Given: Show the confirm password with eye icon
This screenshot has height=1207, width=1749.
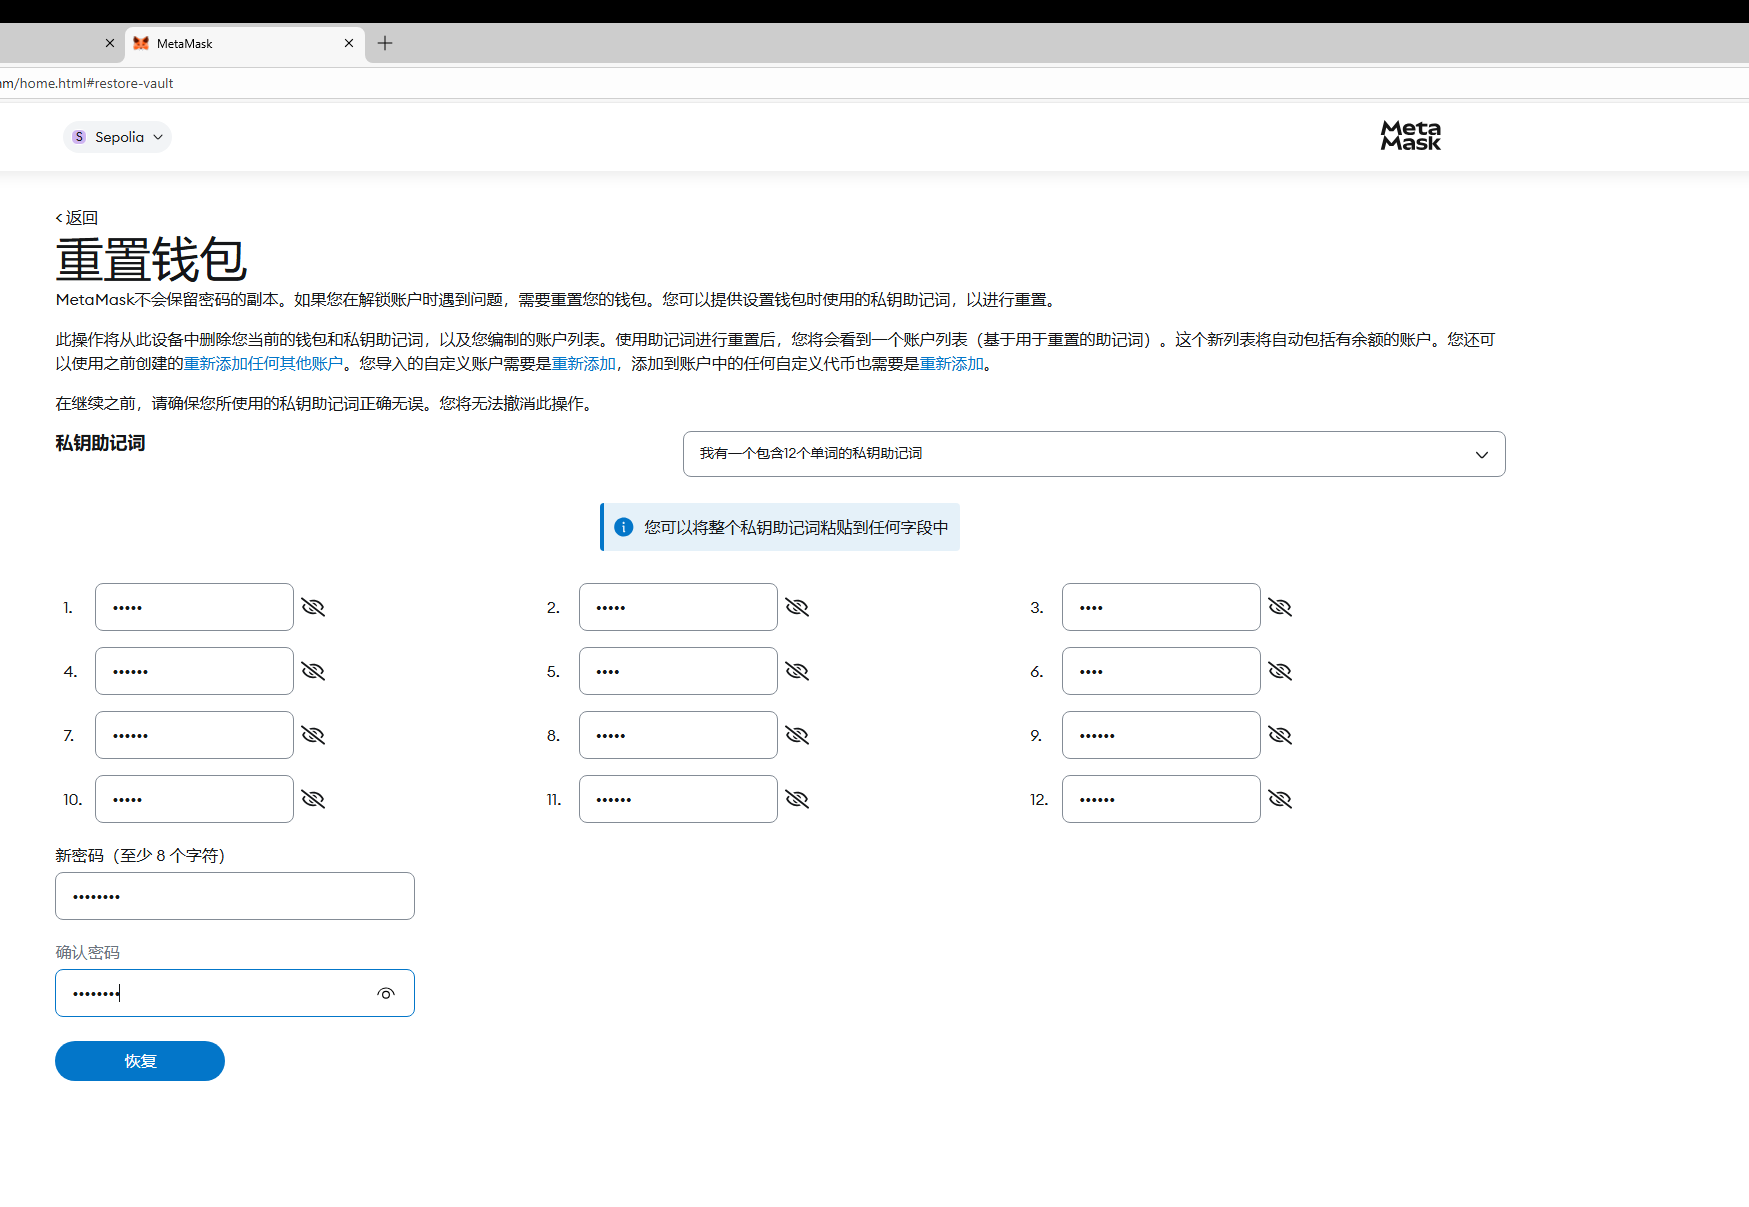Looking at the screenshot, I should click(x=386, y=993).
